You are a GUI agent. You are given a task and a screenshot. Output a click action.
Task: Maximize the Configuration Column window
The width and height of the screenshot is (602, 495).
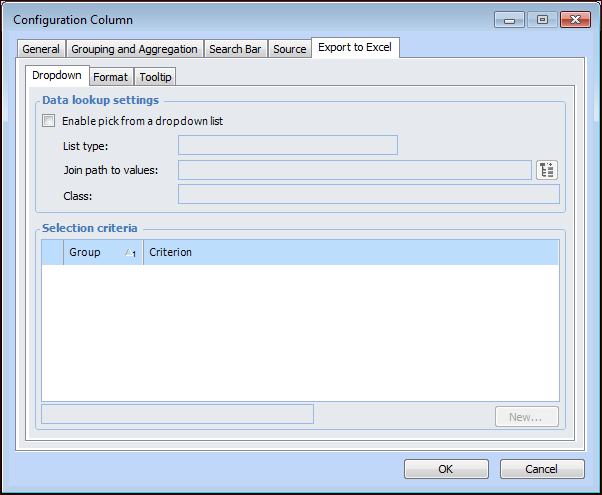coord(543,19)
